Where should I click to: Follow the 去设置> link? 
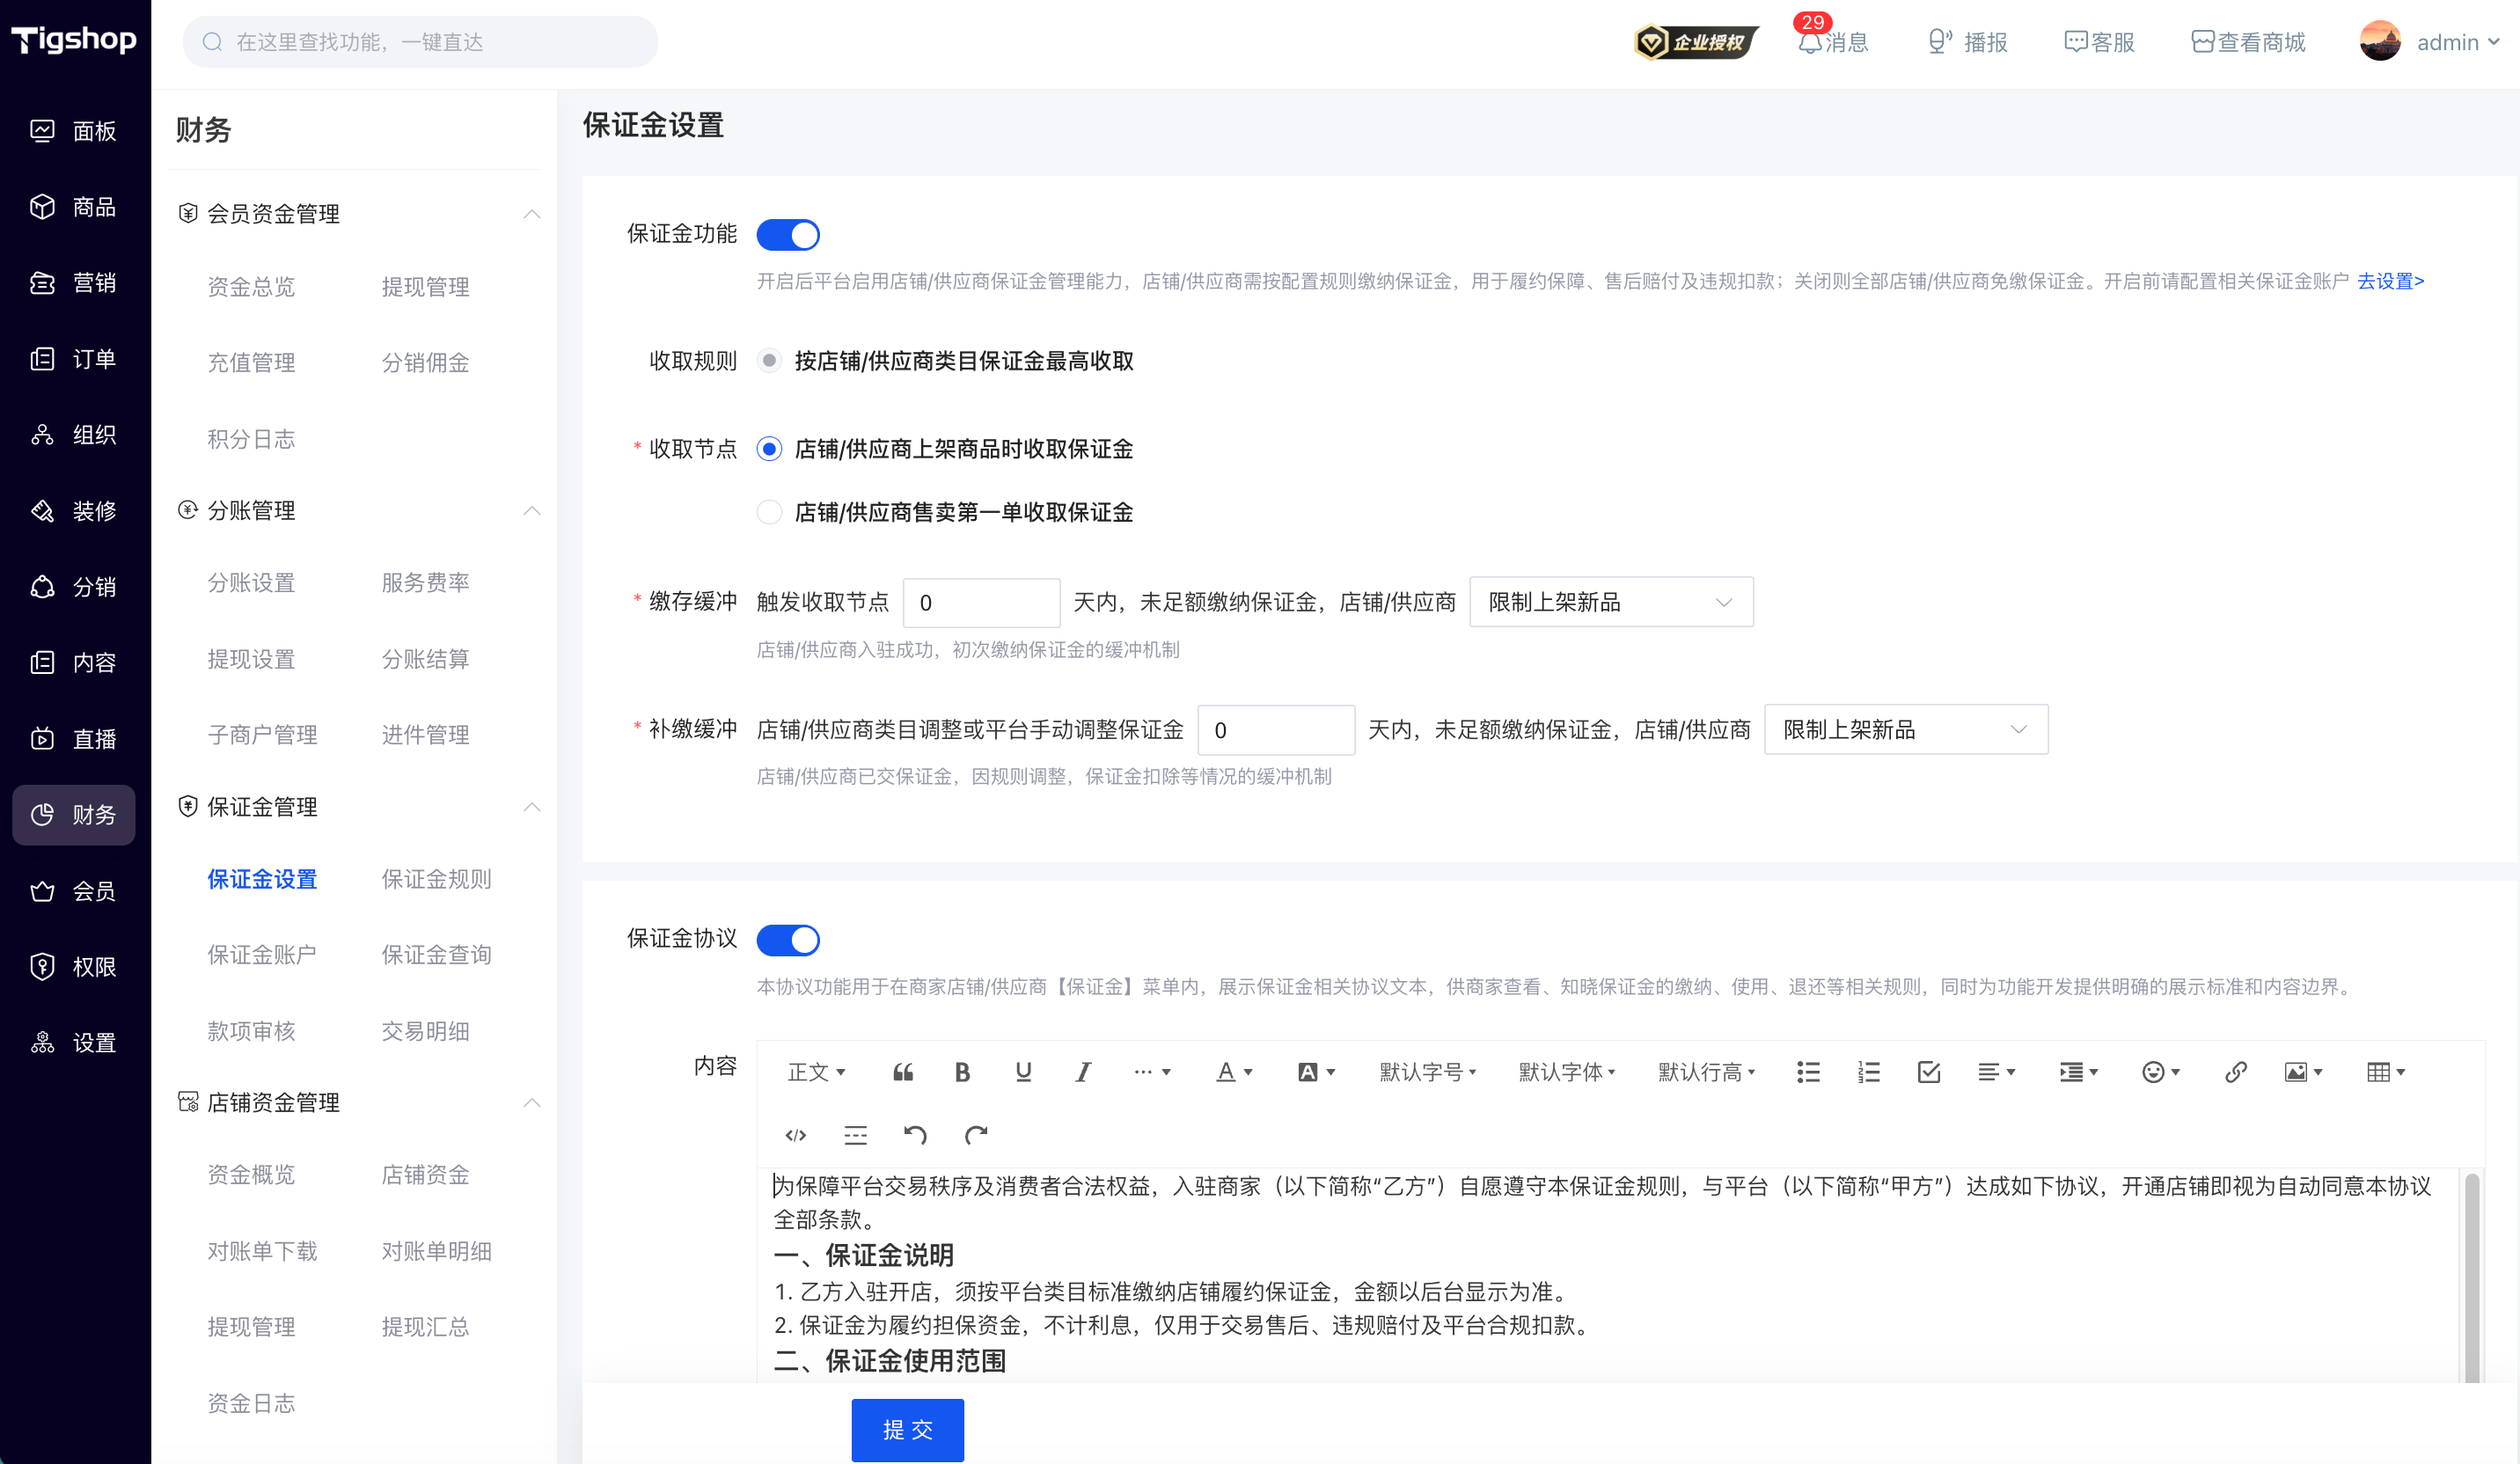pyautogui.click(x=2390, y=281)
